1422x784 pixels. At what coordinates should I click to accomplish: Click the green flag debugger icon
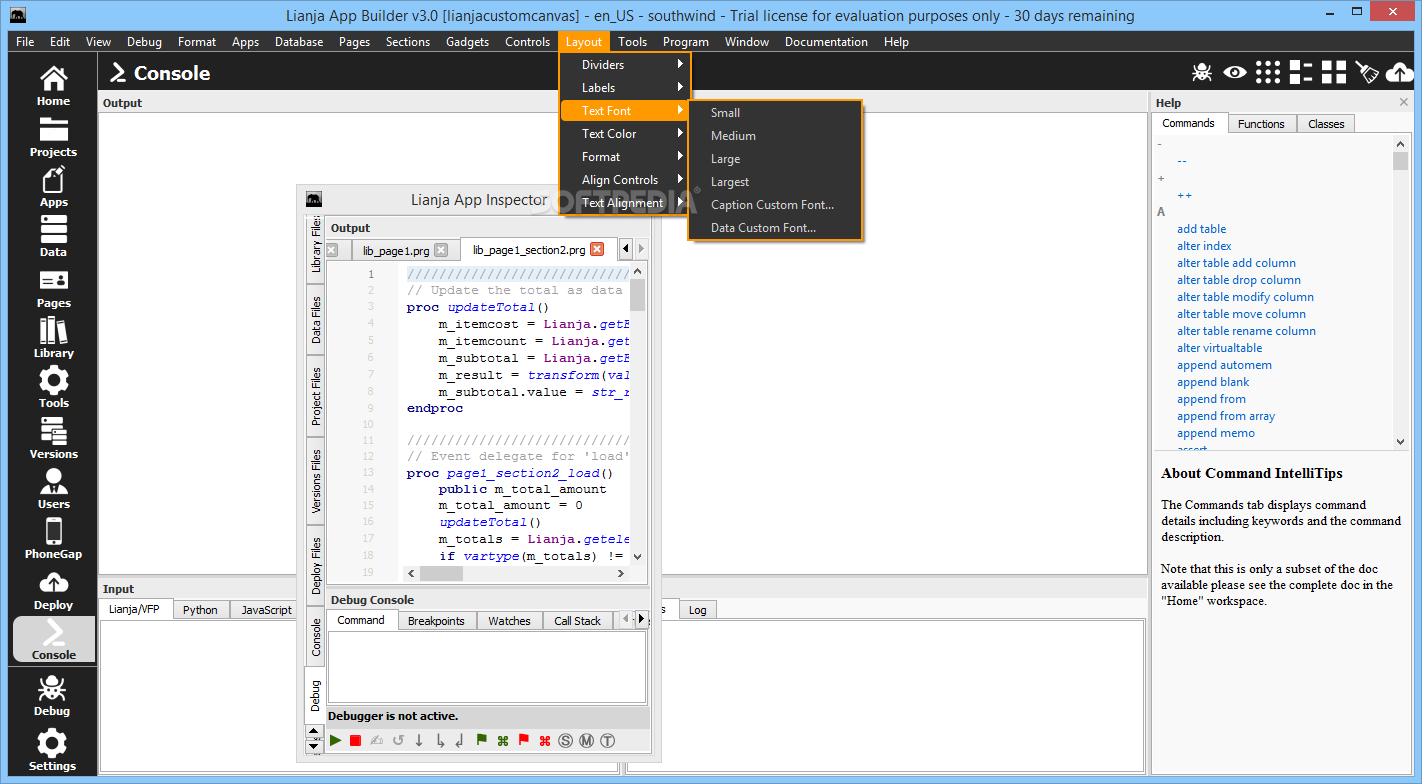coord(482,741)
